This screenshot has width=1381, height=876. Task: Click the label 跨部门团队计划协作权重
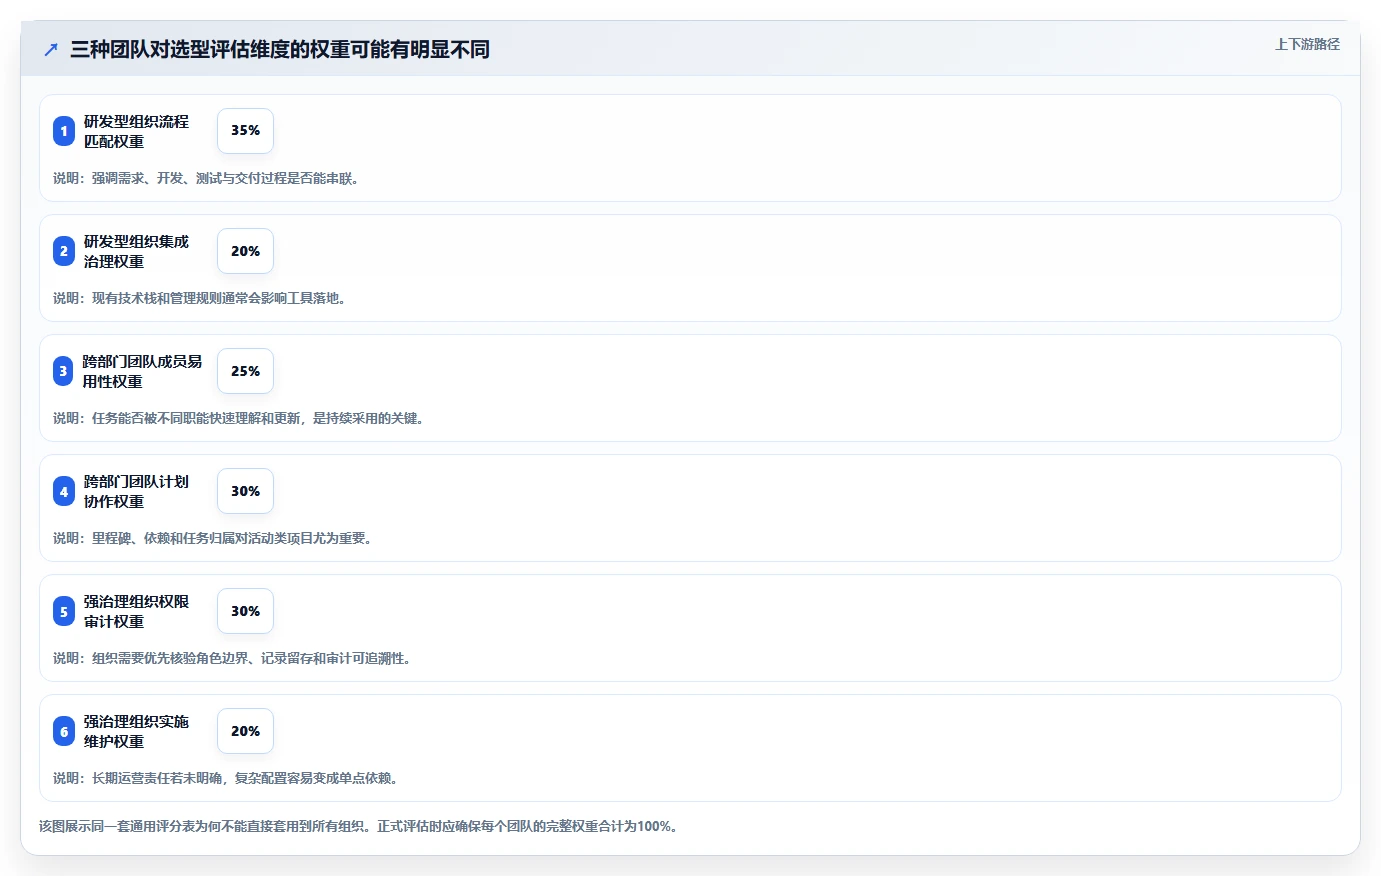pyautogui.click(x=136, y=491)
